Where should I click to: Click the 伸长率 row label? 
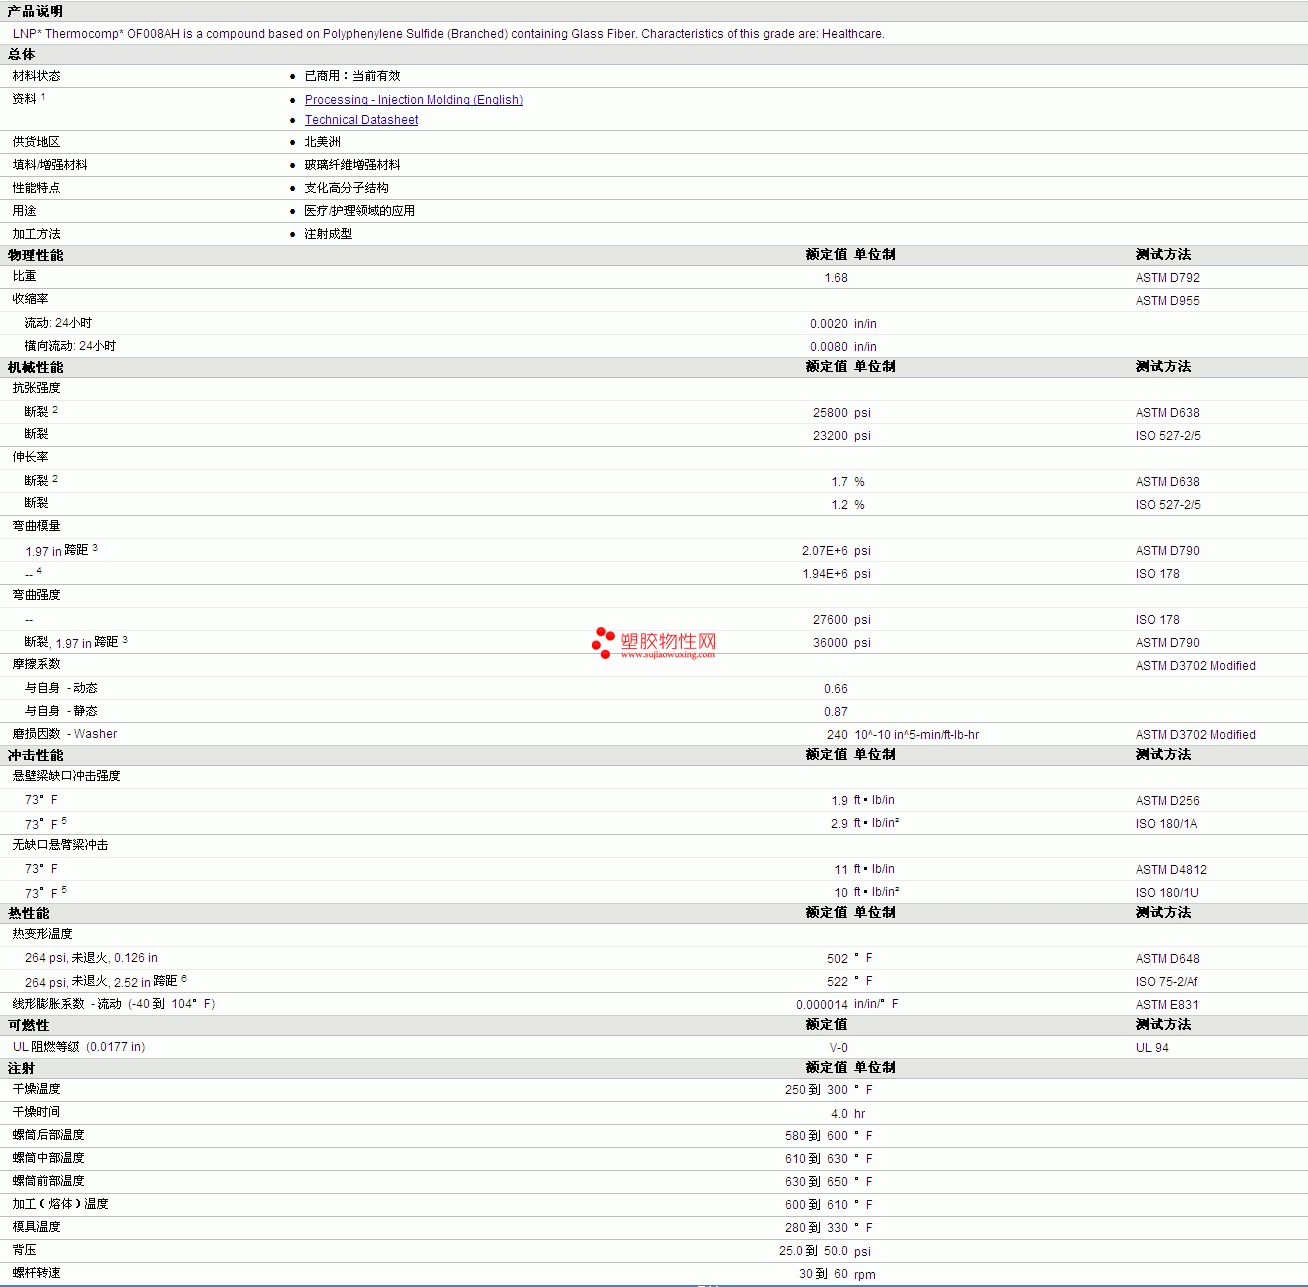pyautogui.click(x=30, y=457)
